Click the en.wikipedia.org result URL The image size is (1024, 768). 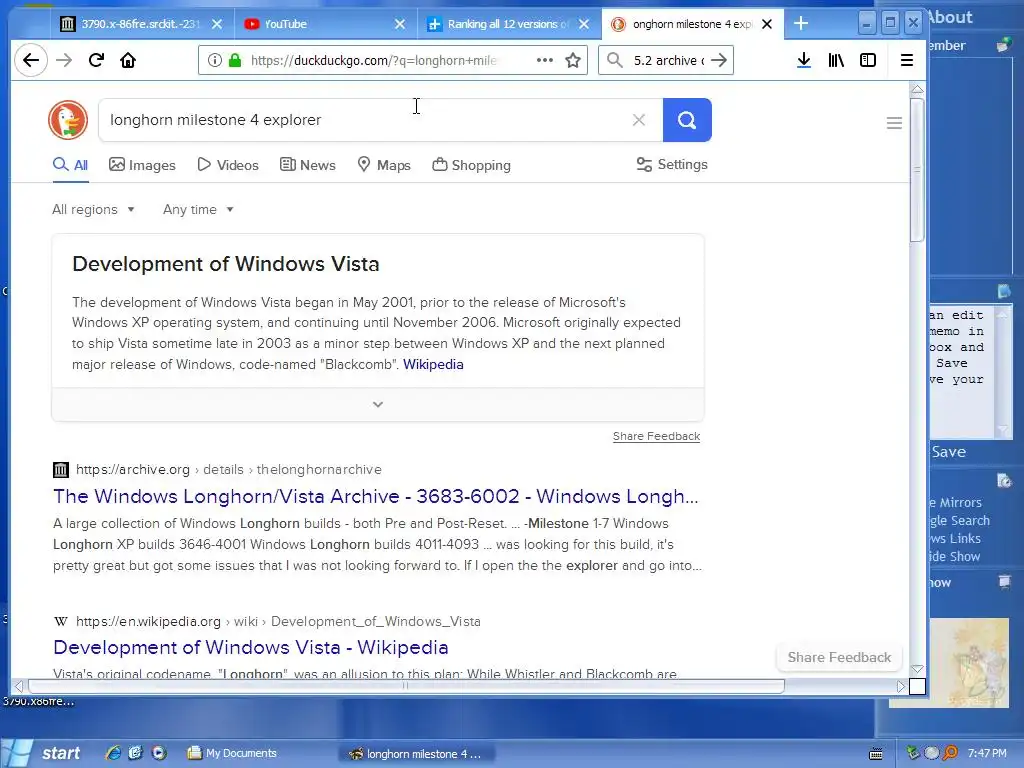(278, 622)
